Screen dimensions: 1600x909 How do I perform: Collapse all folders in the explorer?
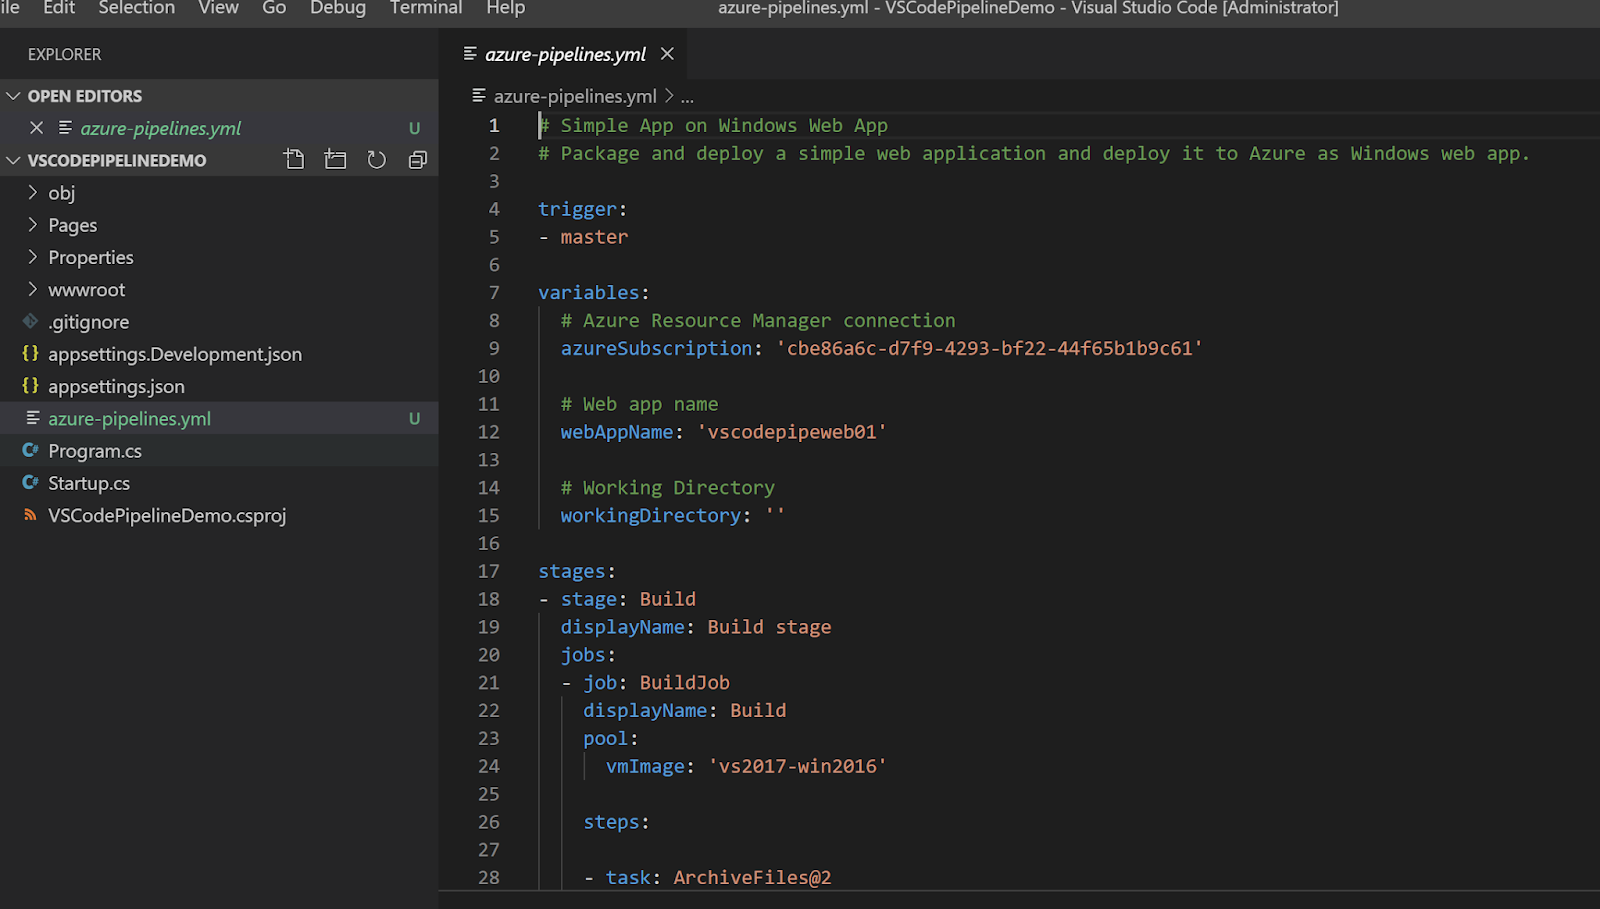tap(417, 159)
